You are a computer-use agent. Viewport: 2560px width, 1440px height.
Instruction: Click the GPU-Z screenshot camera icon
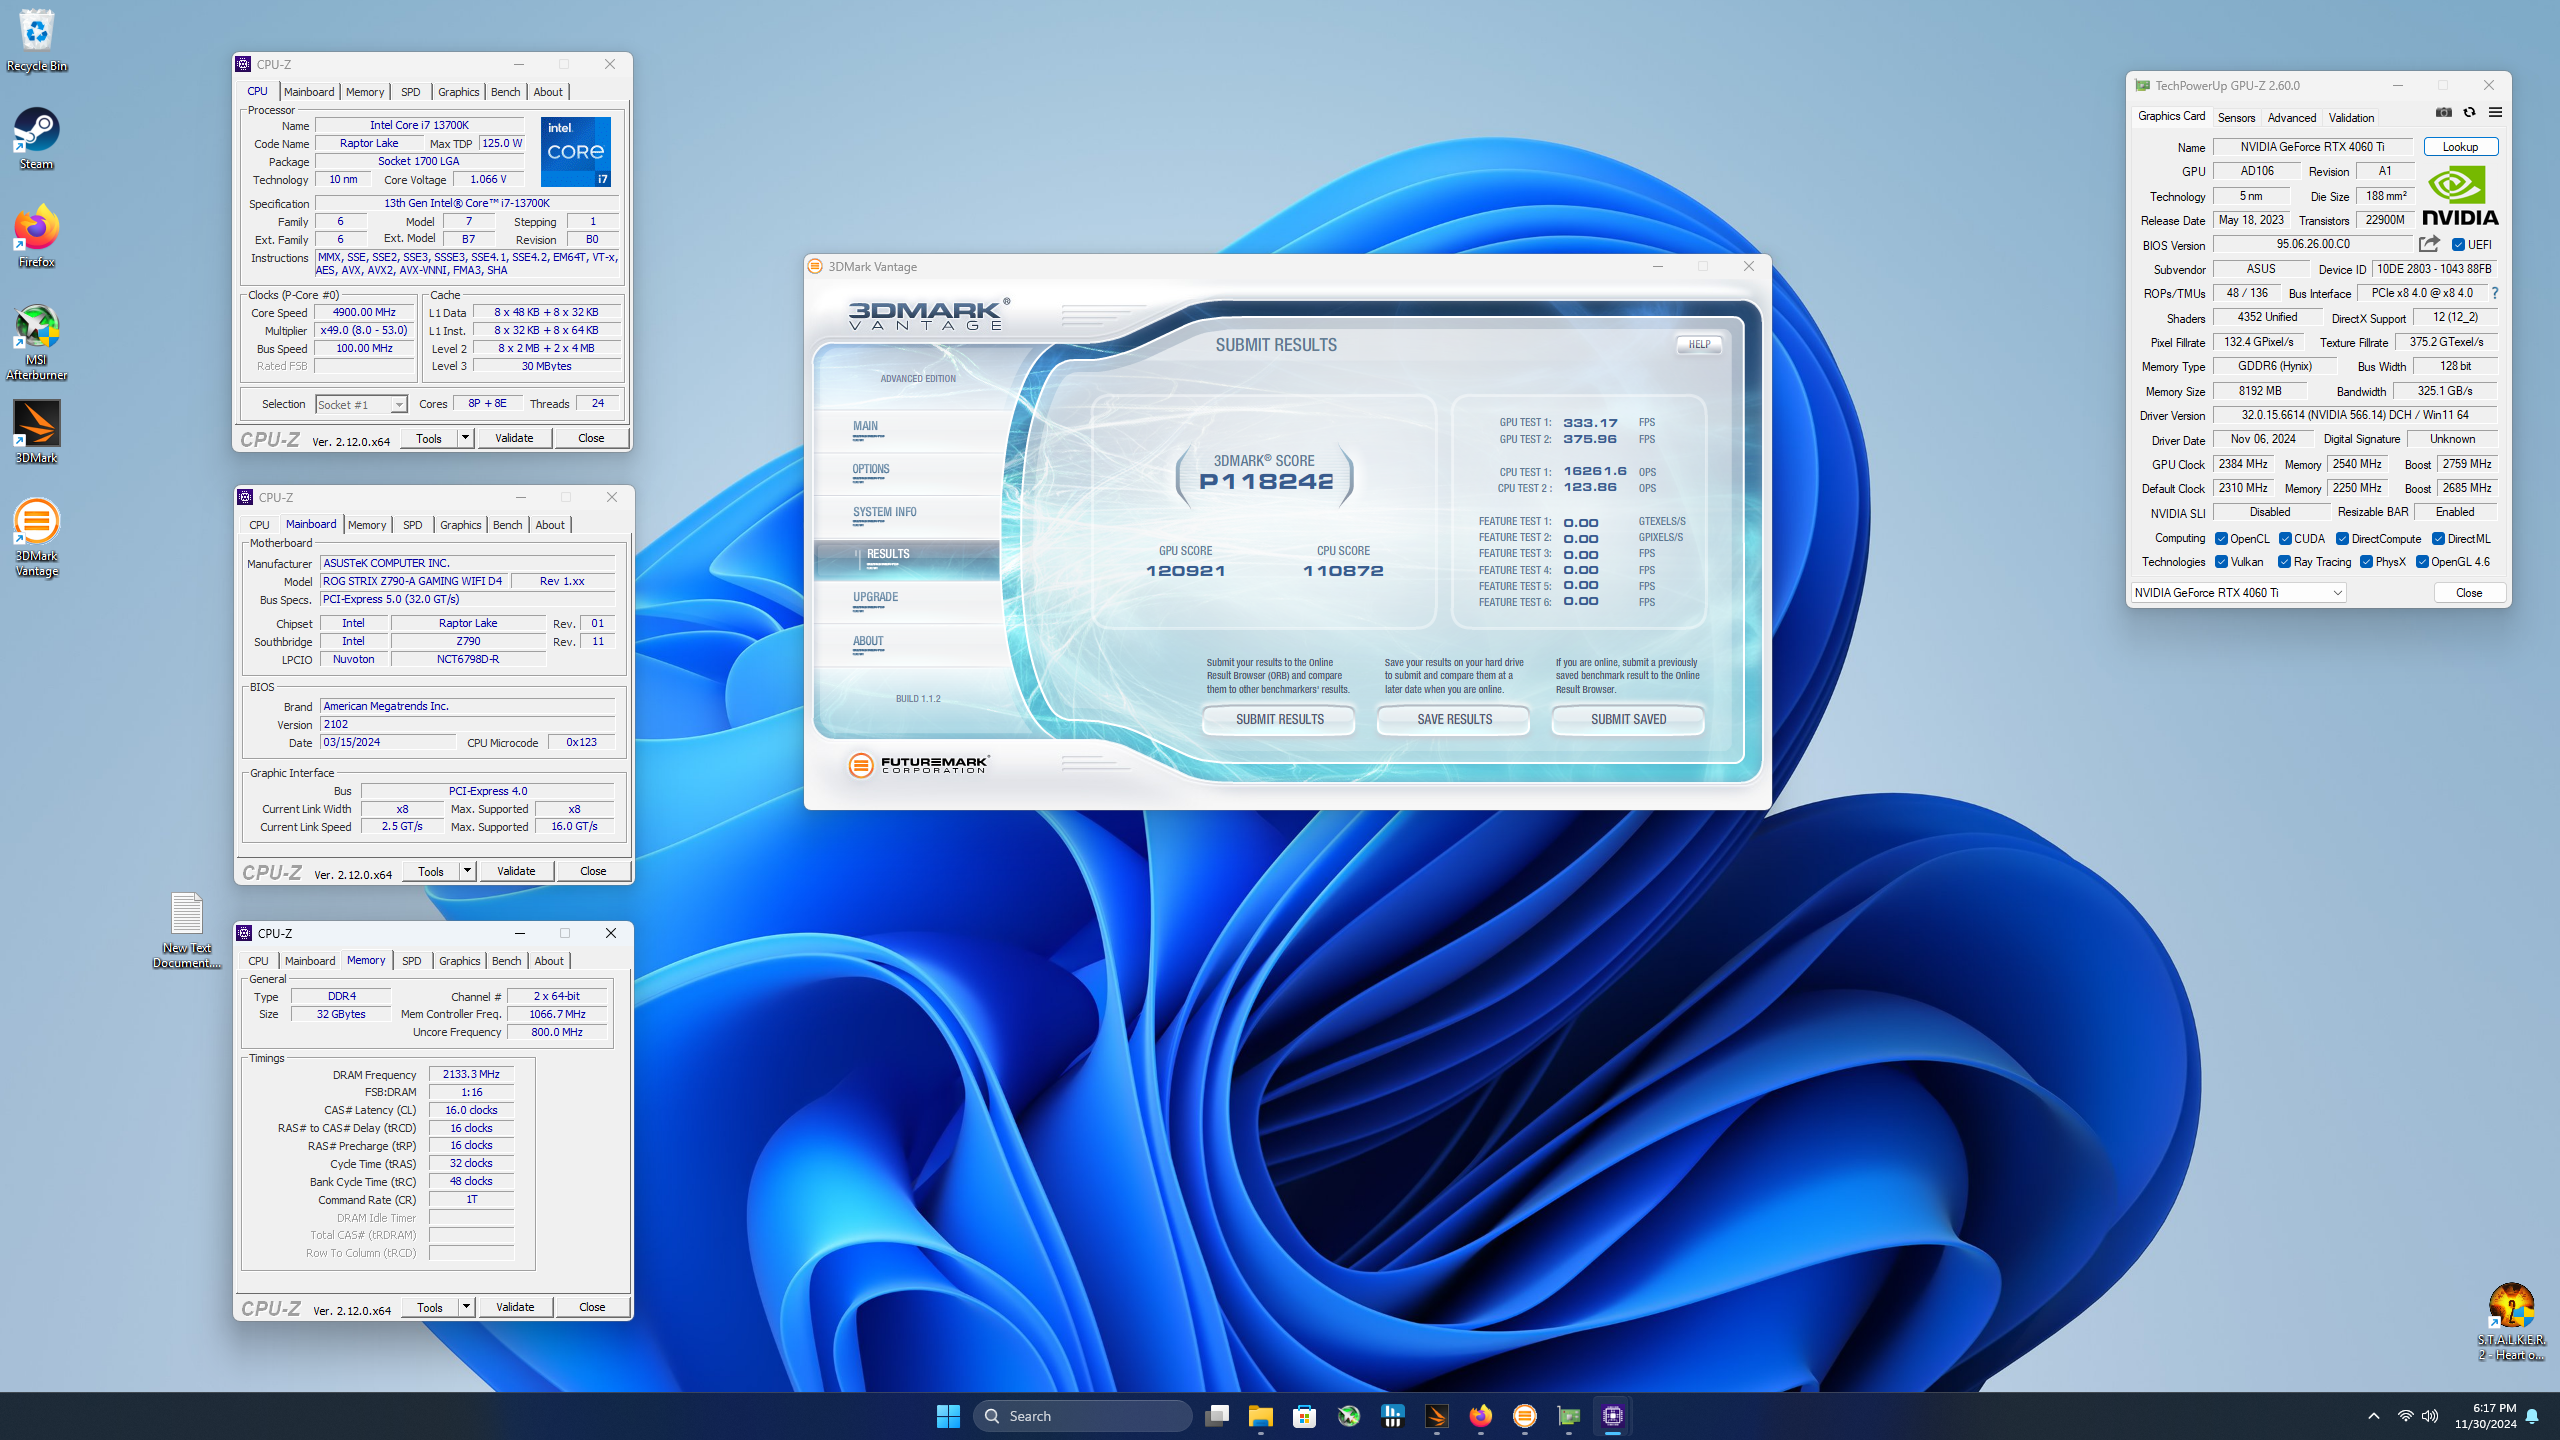2443,113
